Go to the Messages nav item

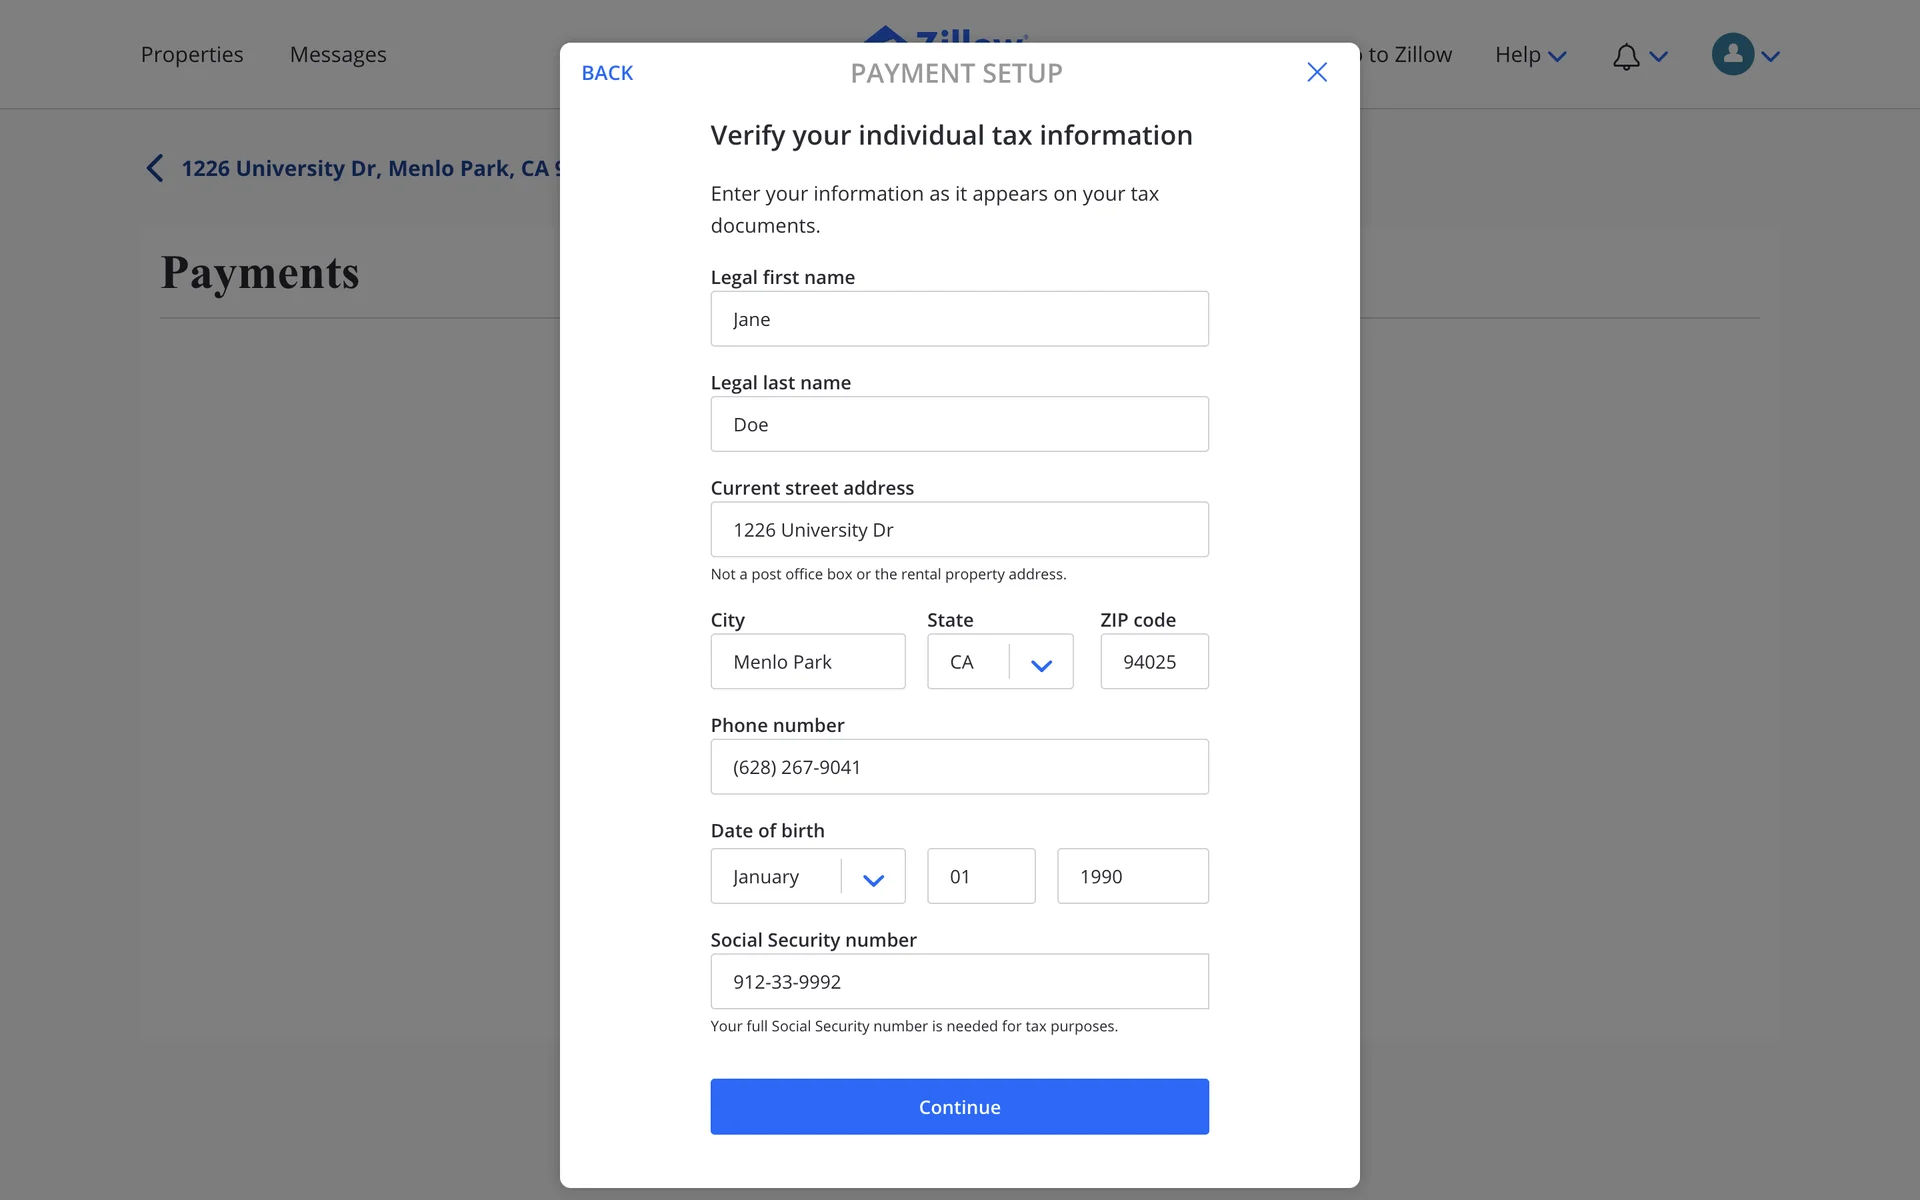[338, 55]
